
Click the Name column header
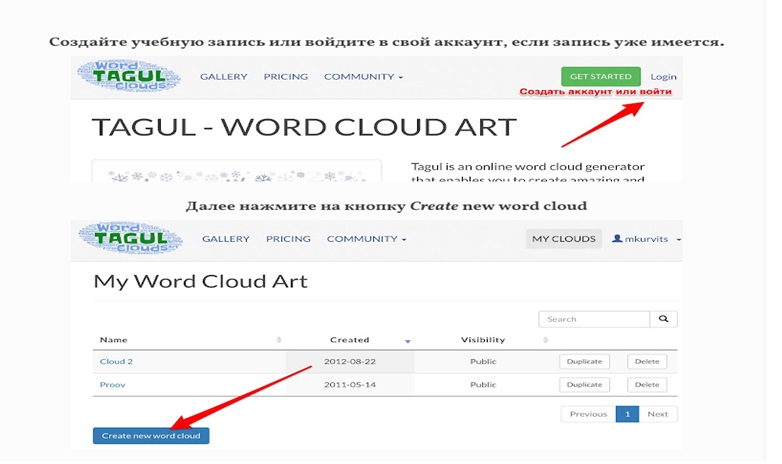(114, 340)
